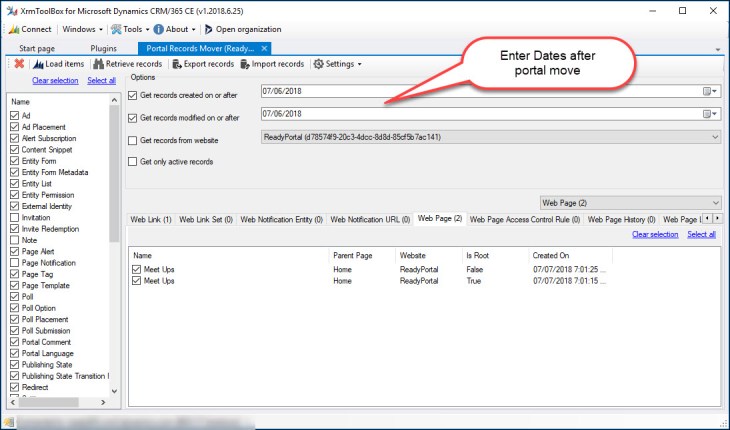Open the Tools menu
The height and width of the screenshot is (430, 730).
[x=135, y=29]
